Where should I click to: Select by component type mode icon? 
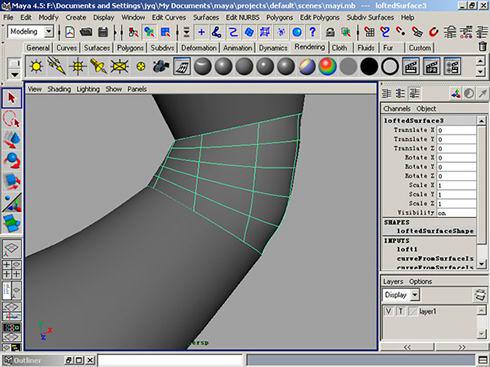pos(165,32)
